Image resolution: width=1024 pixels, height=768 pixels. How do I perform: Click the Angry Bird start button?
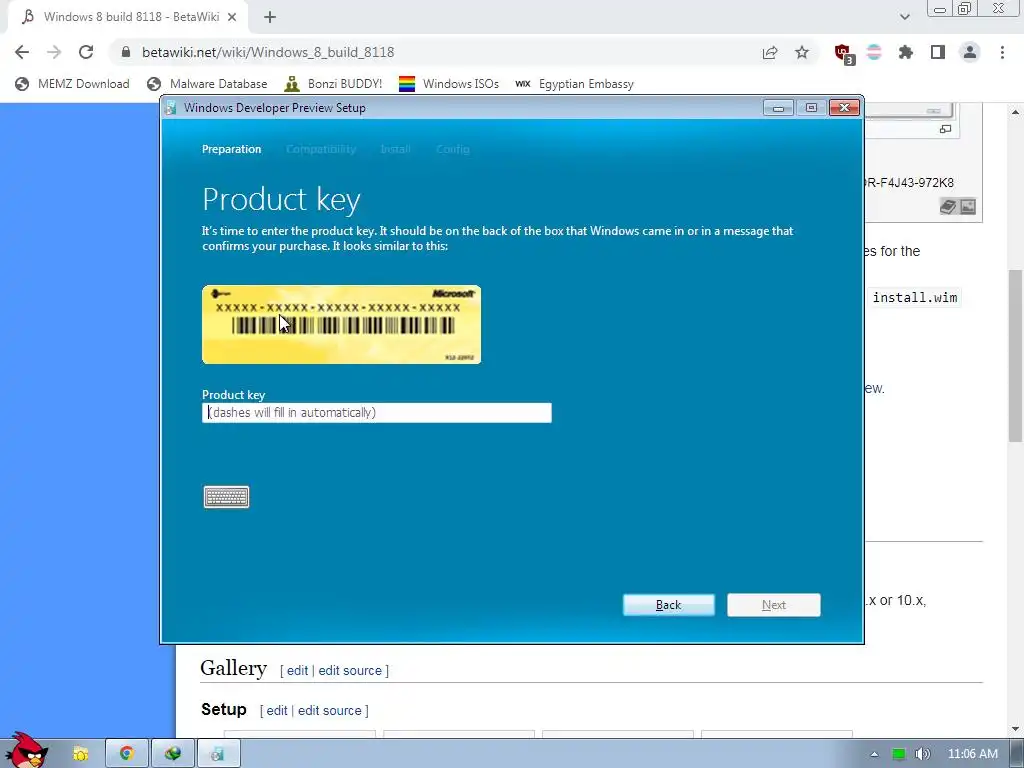(25, 751)
